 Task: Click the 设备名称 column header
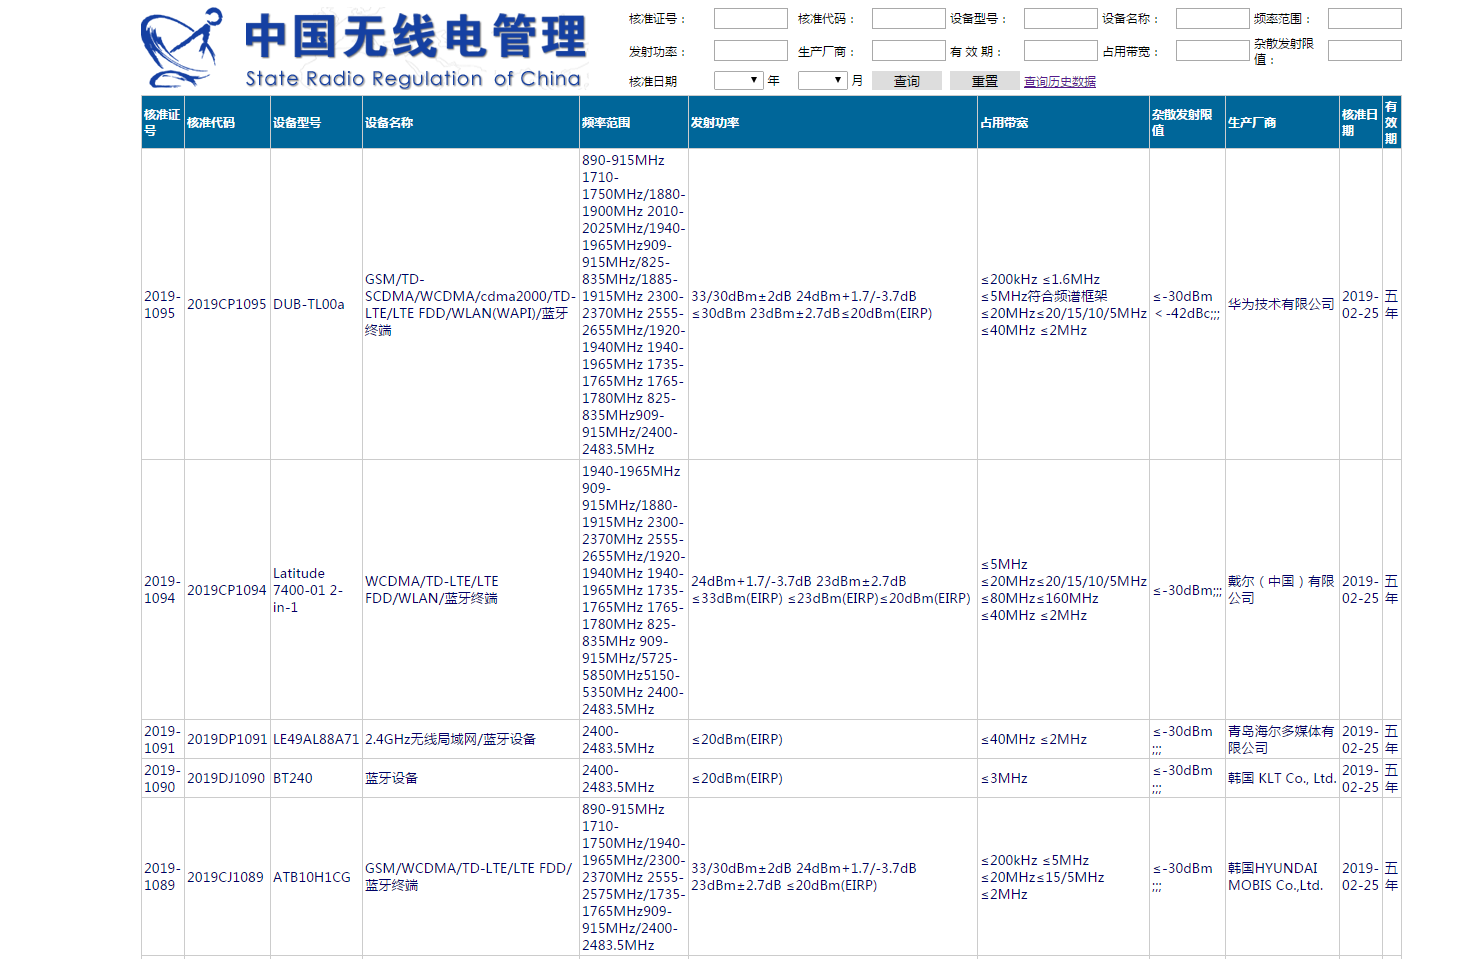(x=471, y=122)
